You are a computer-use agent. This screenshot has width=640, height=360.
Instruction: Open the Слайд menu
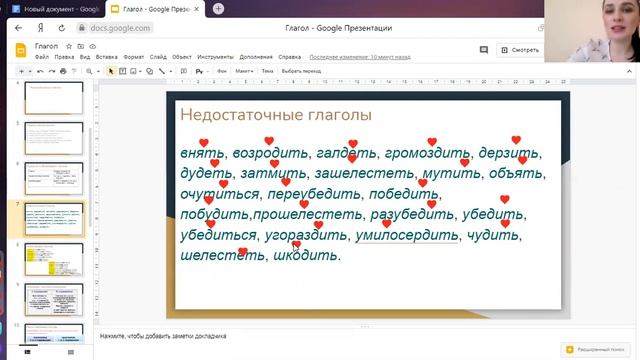[x=158, y=57]
